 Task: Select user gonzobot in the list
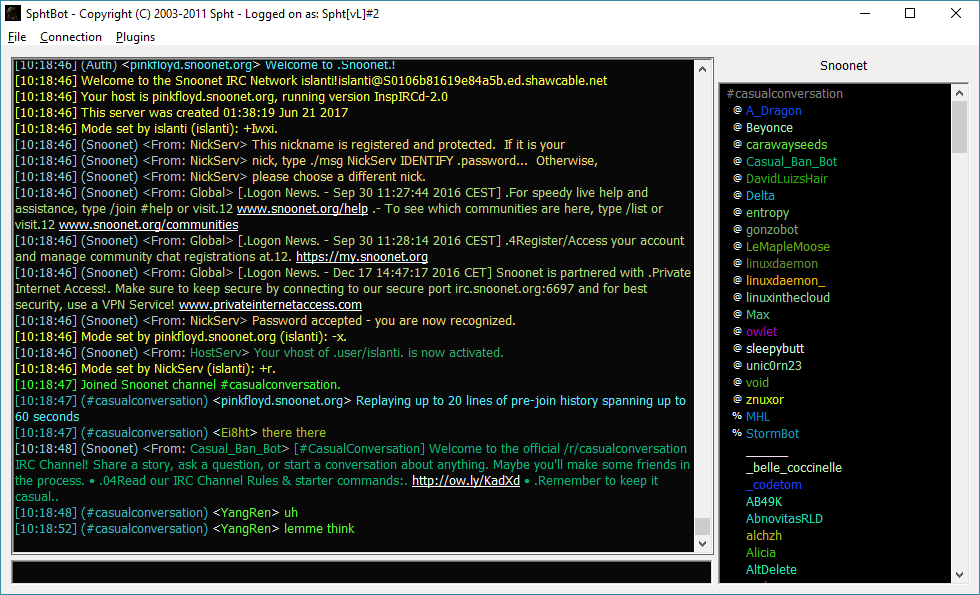(771, 229)
